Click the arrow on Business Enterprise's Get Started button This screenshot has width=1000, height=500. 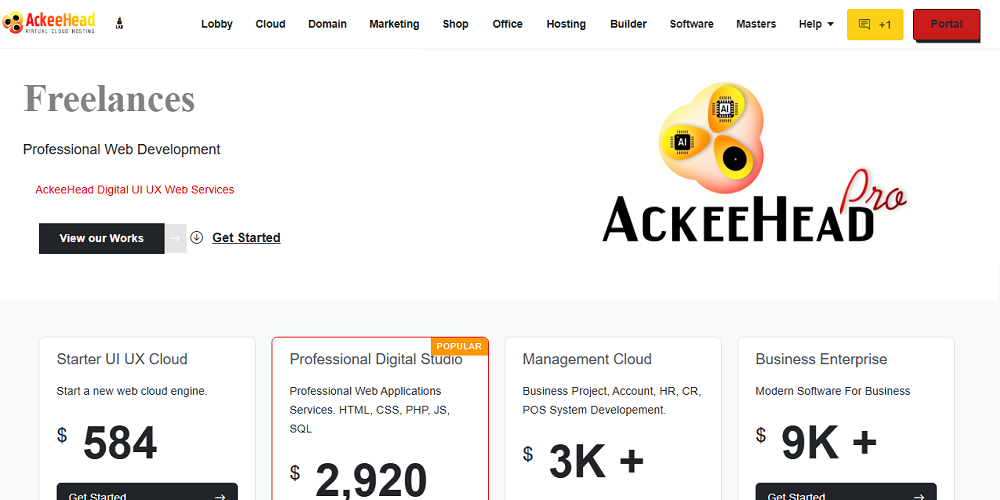918,495
